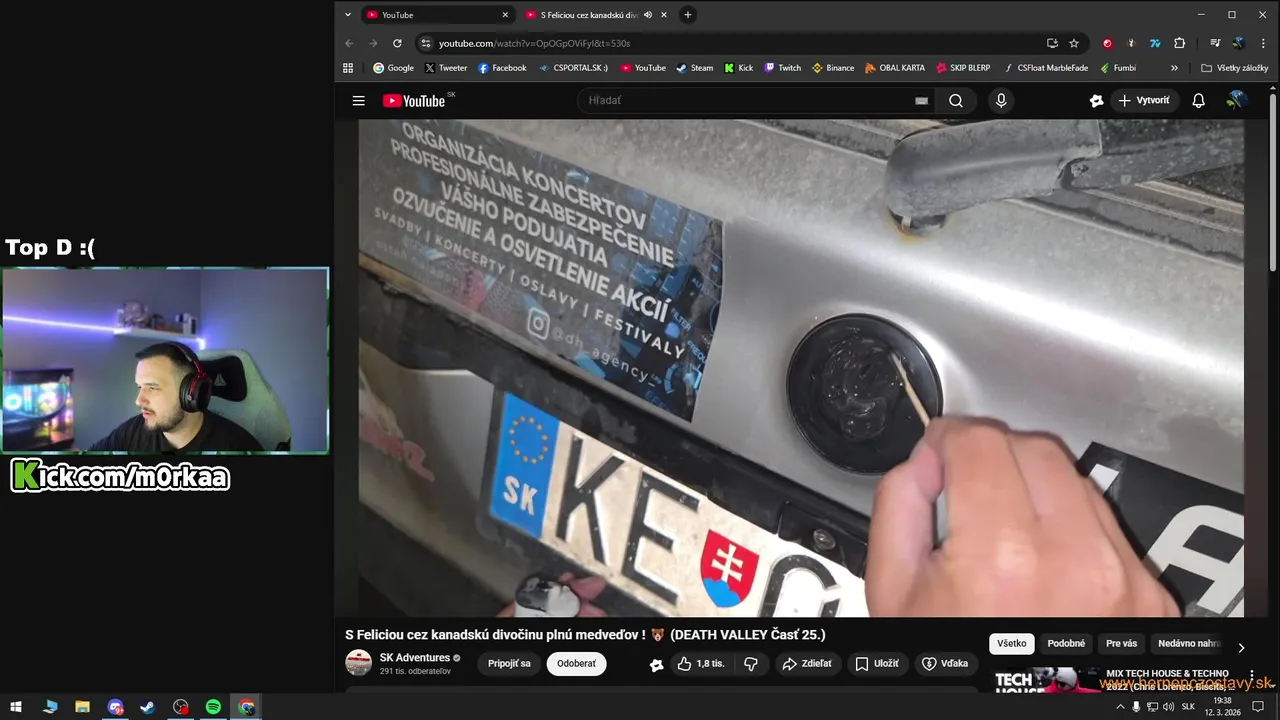Click the red extension icon in toolbar
Screen dimensions: 1280x720
(1107, 43)
